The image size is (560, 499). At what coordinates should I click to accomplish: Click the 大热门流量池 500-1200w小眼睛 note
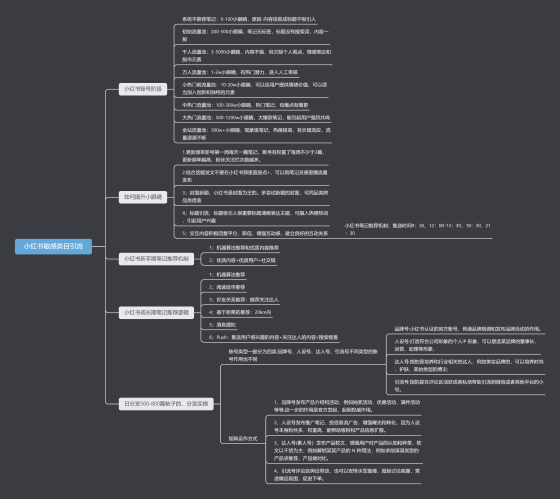[x=256, y=118]
